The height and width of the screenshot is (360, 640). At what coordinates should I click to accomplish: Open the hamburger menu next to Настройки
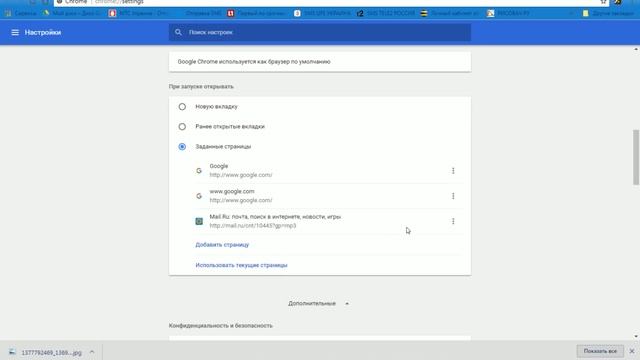15,32
